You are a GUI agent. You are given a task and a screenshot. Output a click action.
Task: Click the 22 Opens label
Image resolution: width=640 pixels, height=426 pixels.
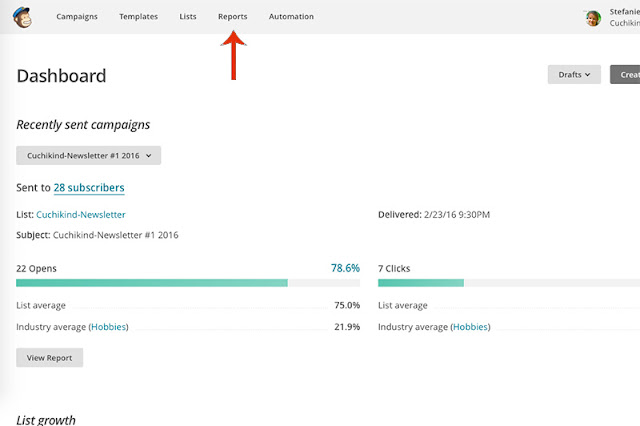point(36,268)
